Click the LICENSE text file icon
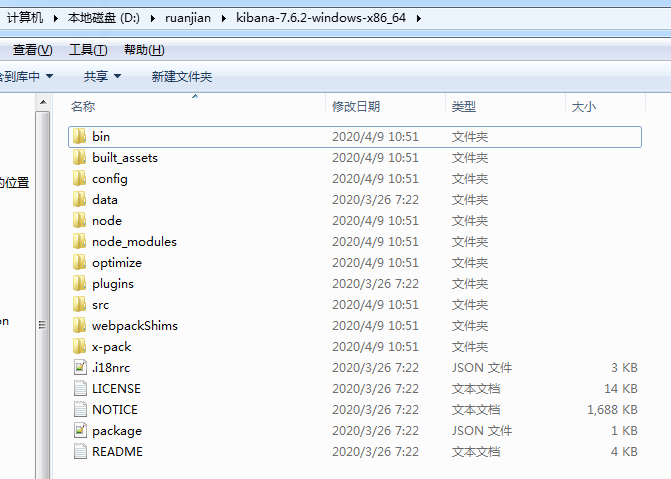 point(80,388)
